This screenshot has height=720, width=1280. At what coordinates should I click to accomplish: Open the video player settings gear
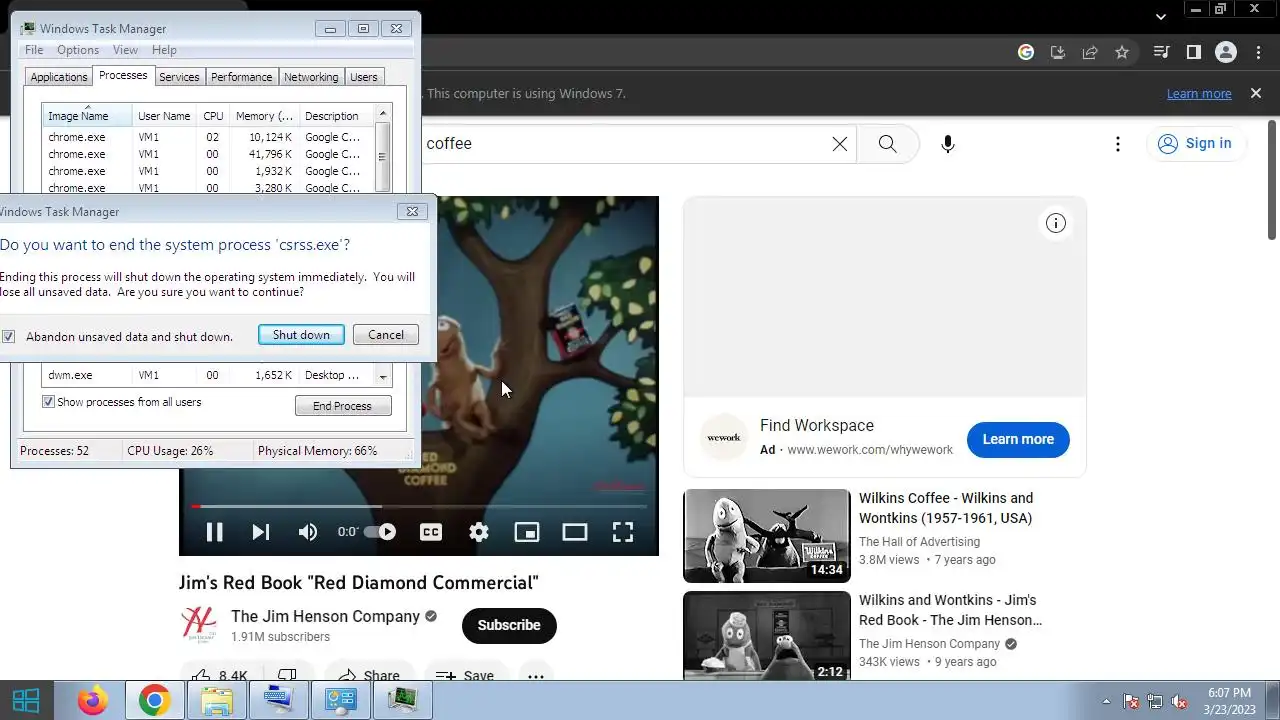479,532
